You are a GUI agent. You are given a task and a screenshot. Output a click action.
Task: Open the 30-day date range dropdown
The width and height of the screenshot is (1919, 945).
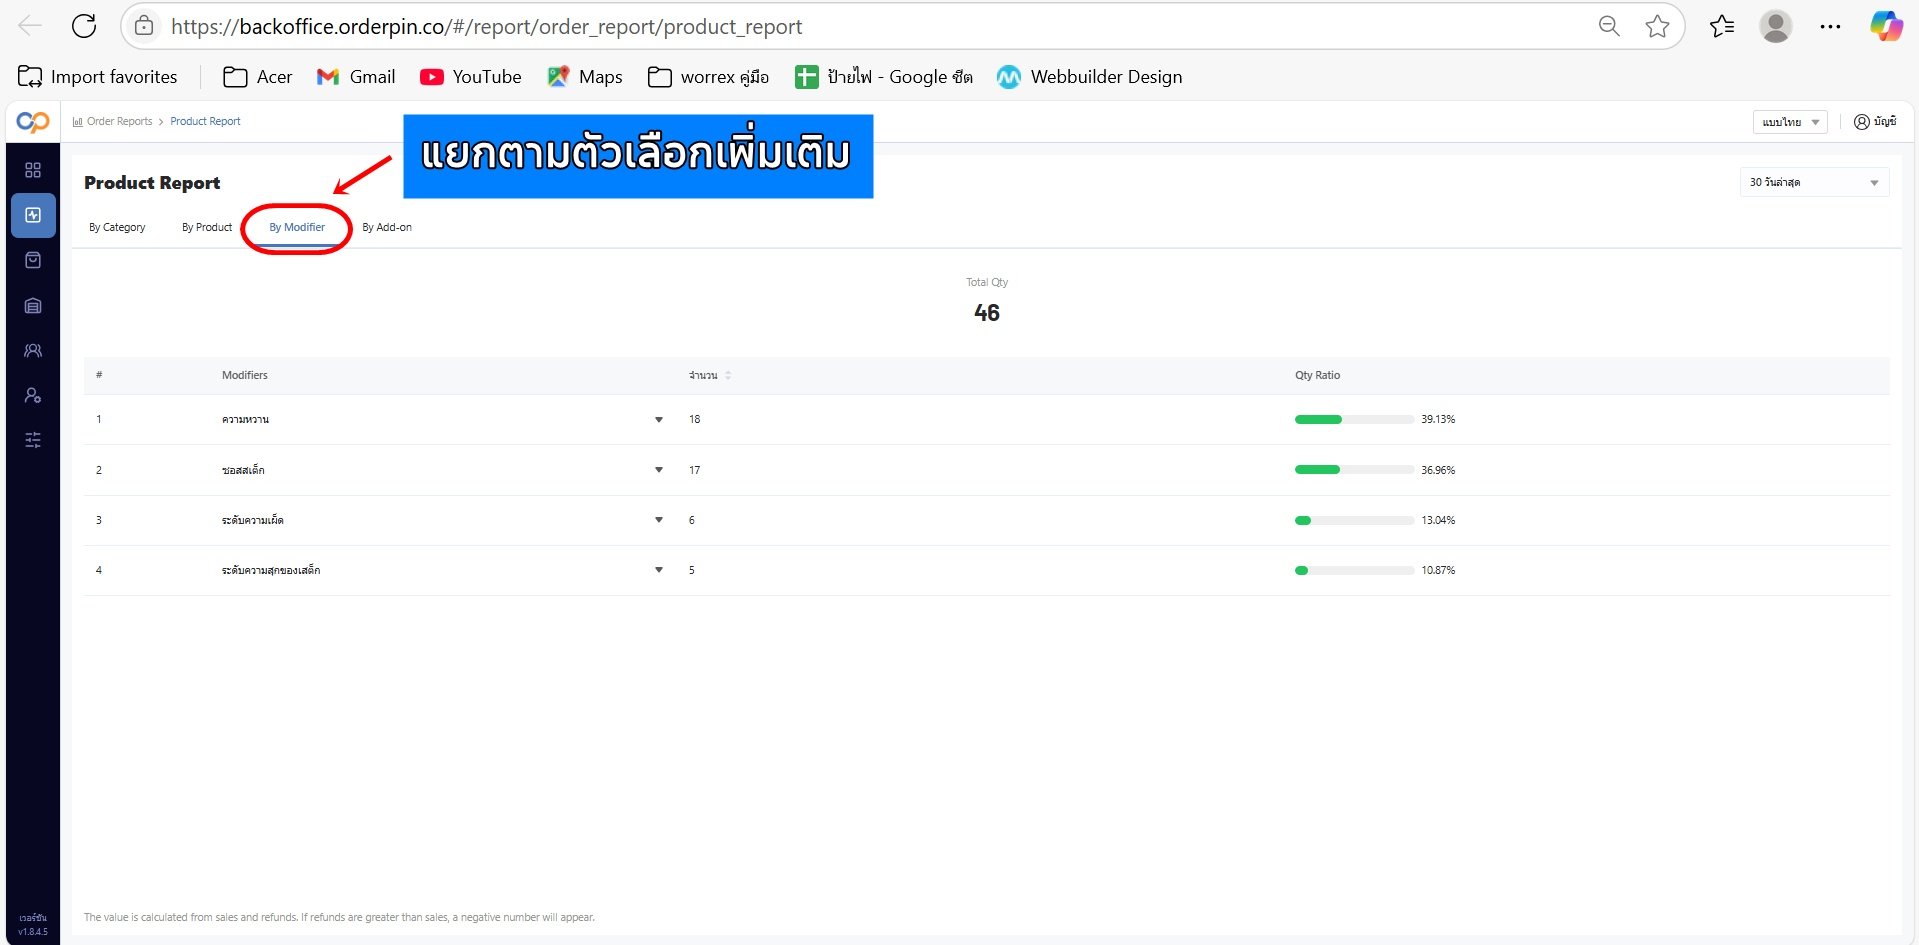coord(1814,182)
